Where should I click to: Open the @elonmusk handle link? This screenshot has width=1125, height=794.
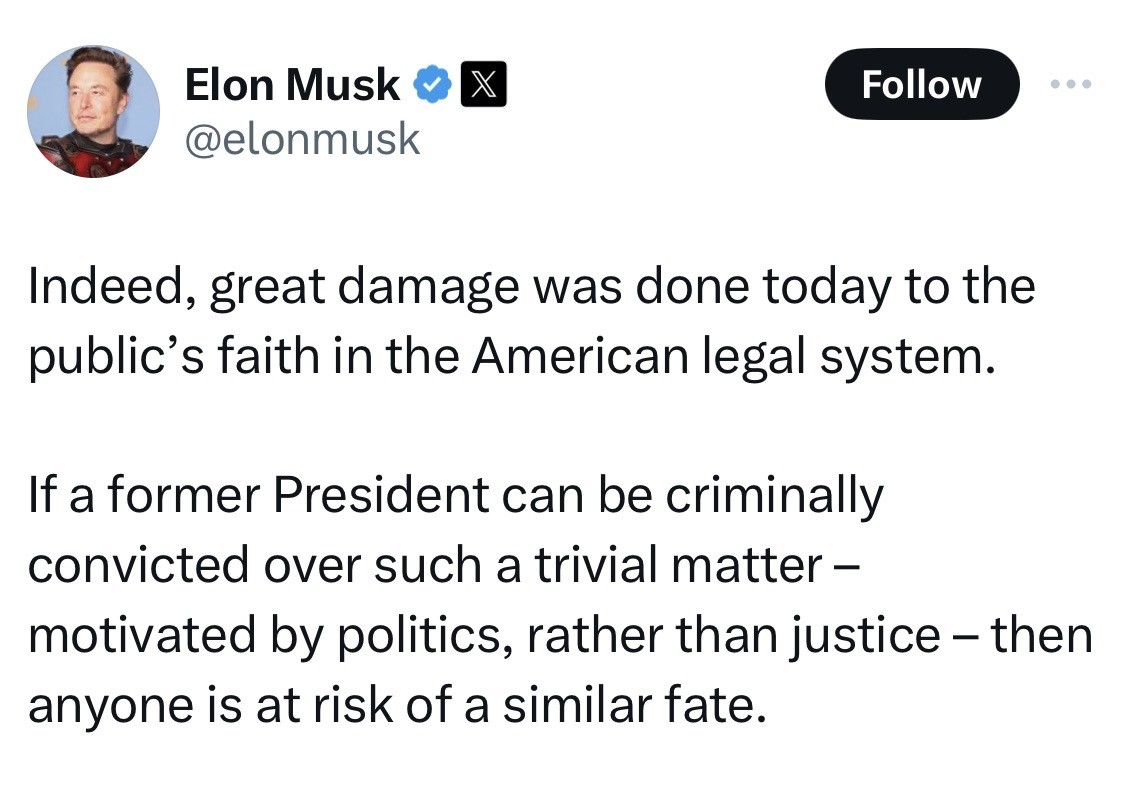tap(302, 139)
